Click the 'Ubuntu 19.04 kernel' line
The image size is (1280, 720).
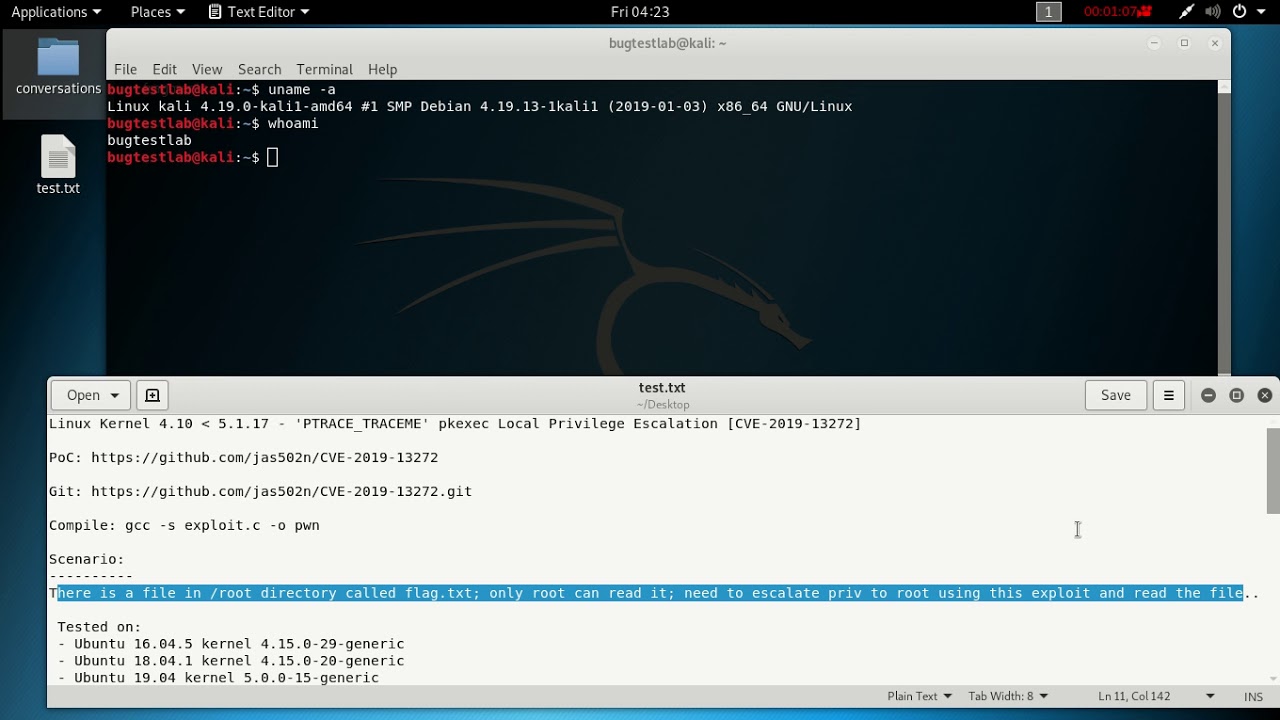(x=218, y=678)
